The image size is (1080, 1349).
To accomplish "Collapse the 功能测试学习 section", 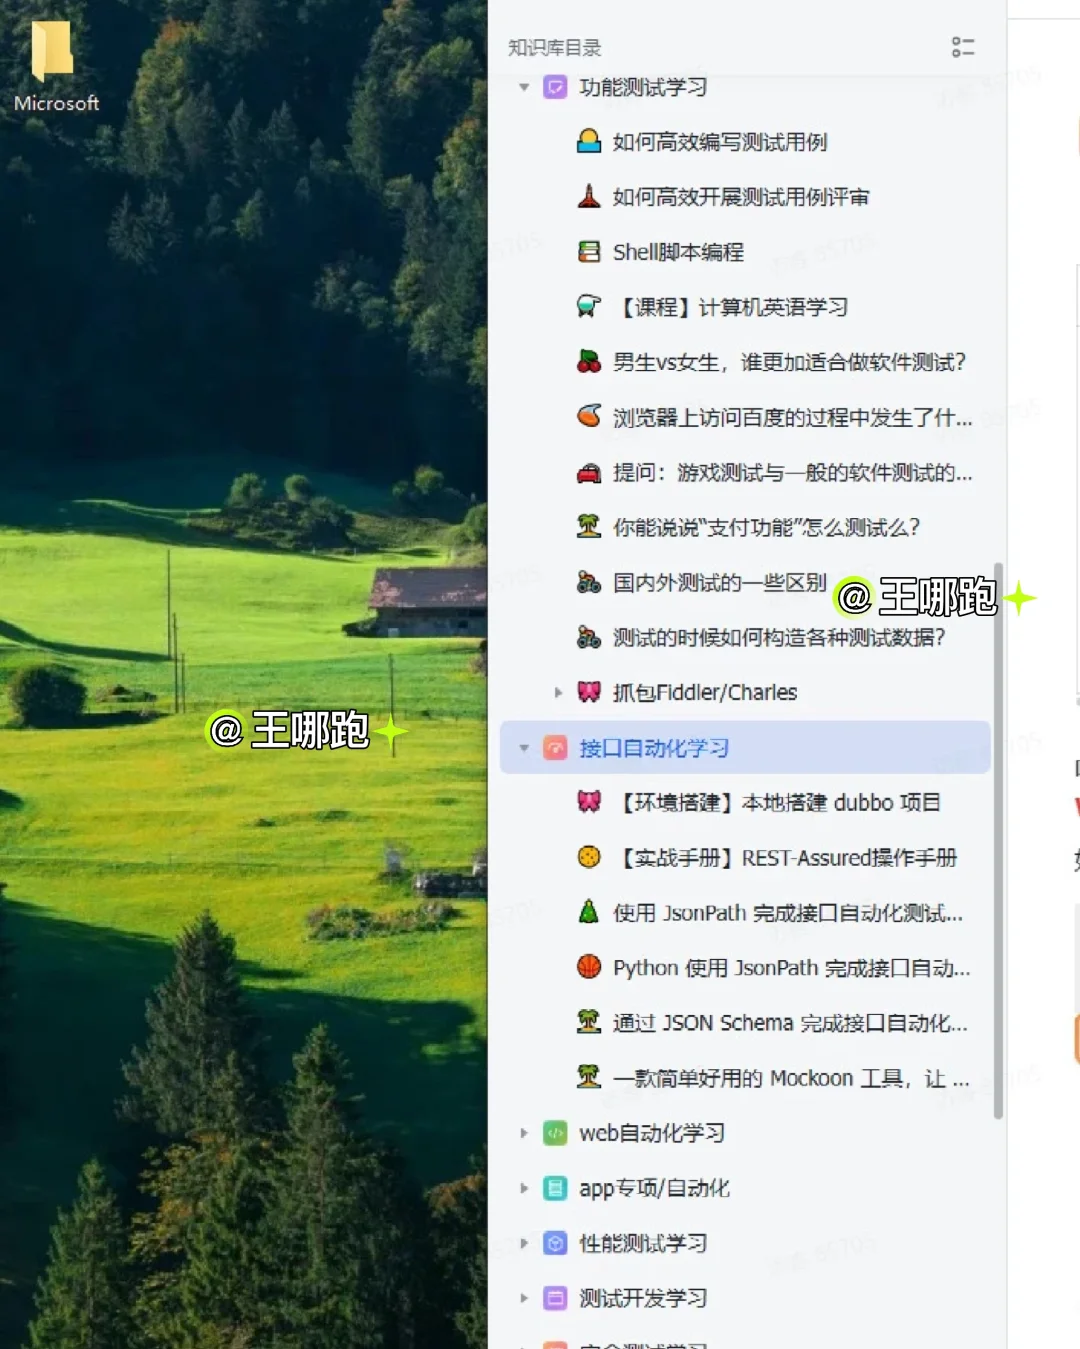I will [x=525, y=87].
